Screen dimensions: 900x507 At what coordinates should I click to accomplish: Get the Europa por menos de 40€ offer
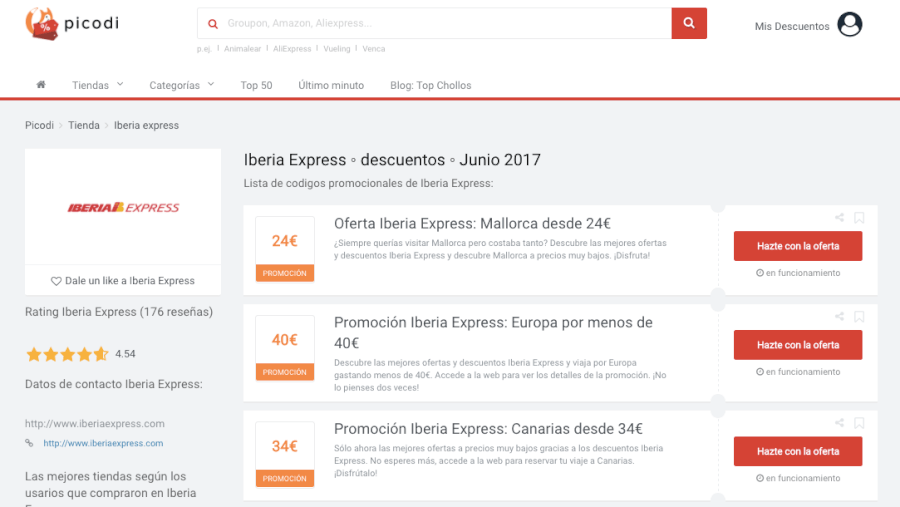click(x=798, y=345)
